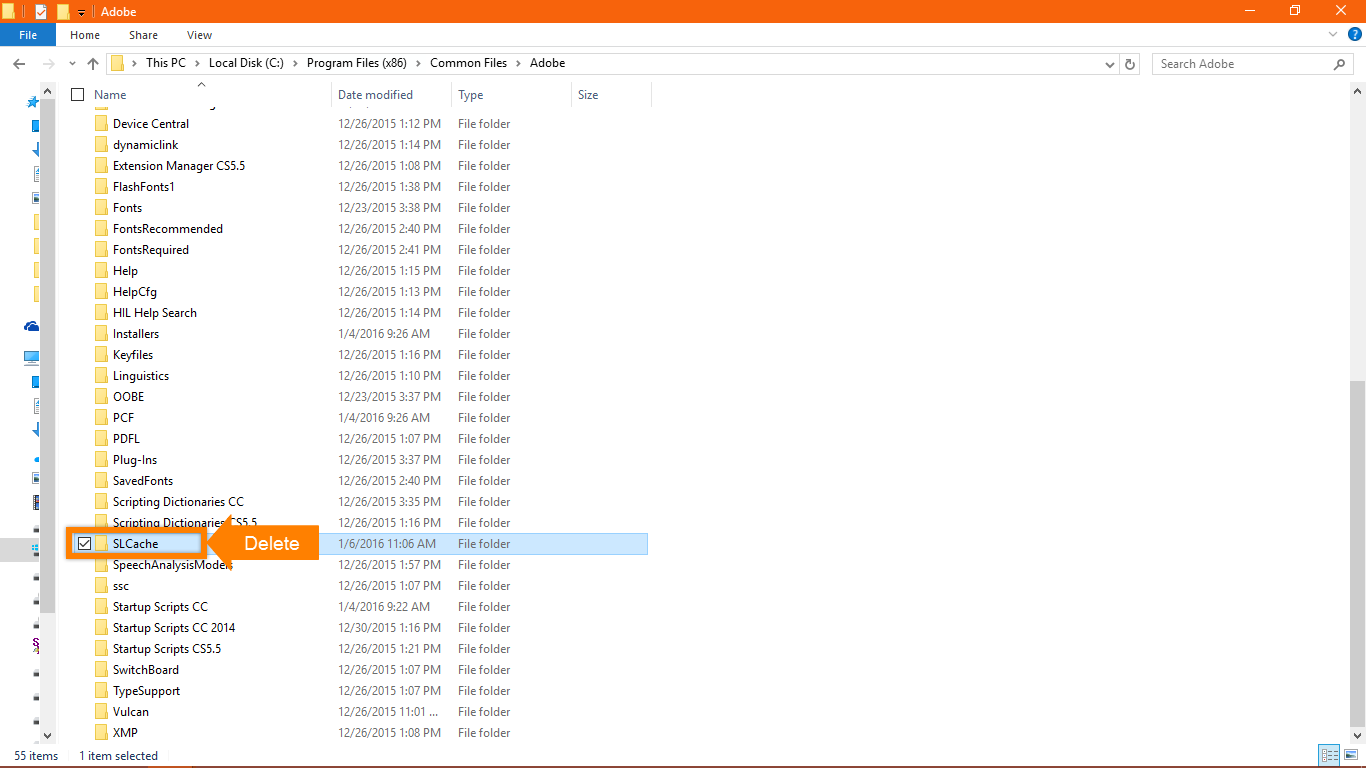Image resolution: width=1366 pixels, height=768 pixels.
Task: Select the Startup Scripts CC 2014 name
Action: 174,628
